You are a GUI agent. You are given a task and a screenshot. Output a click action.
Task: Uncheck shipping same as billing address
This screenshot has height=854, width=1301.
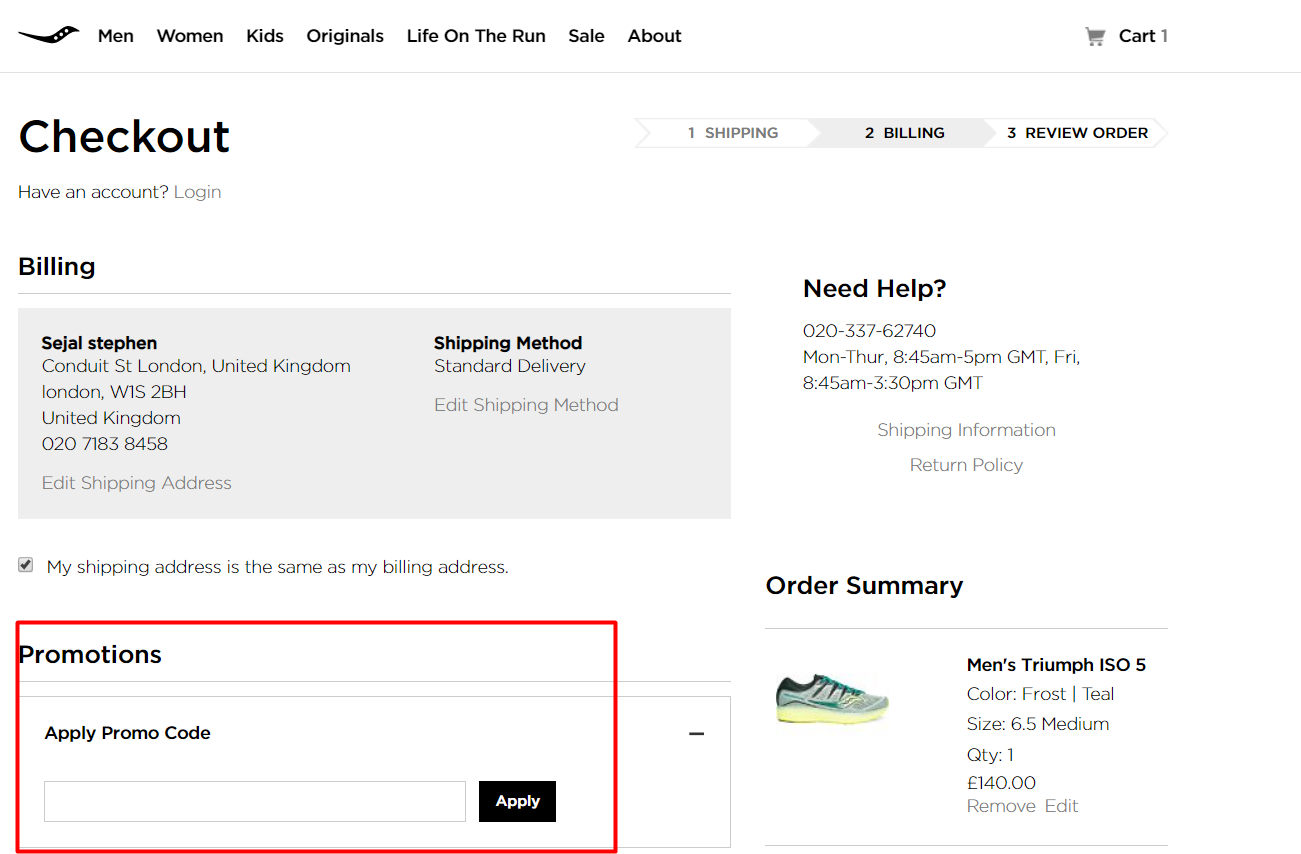(25, 564)
